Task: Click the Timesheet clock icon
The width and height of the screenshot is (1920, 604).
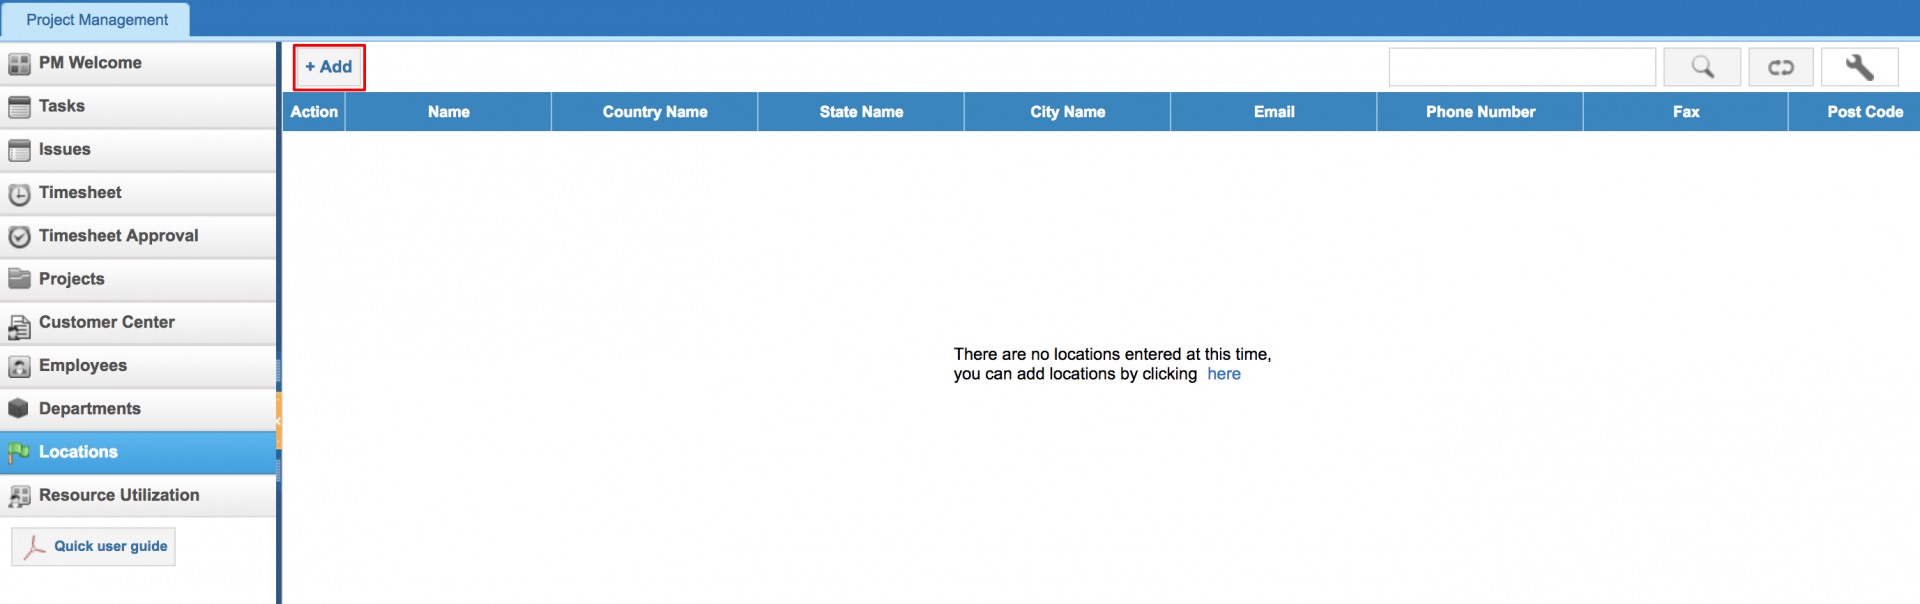Action: tap(19, 194)
